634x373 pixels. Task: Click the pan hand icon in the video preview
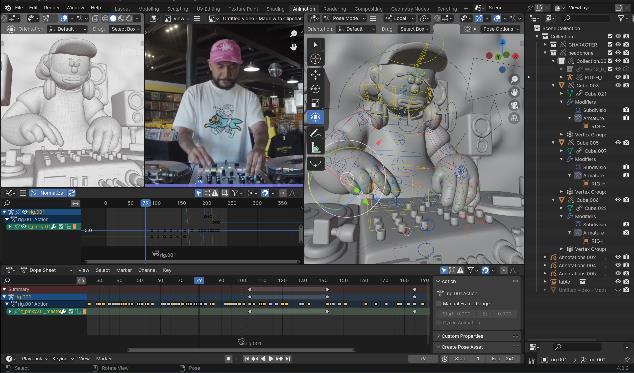coord(294,47)
